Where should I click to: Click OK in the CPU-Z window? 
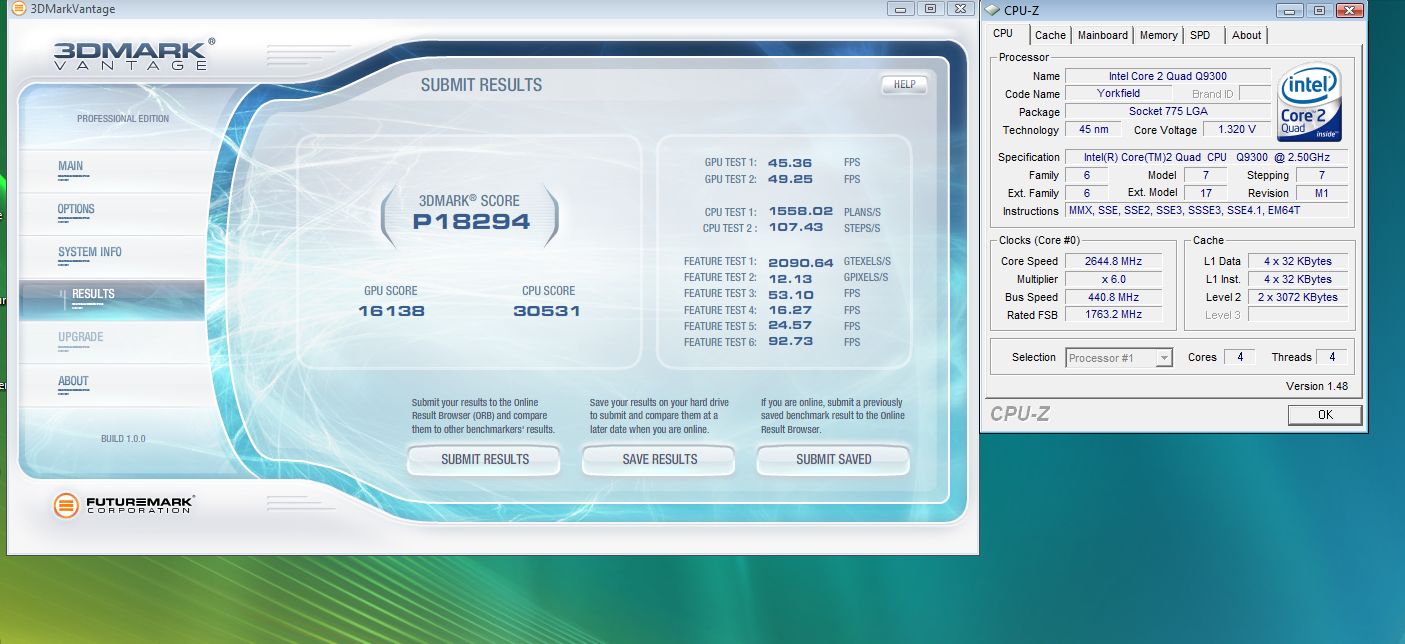coord(1324,415)
